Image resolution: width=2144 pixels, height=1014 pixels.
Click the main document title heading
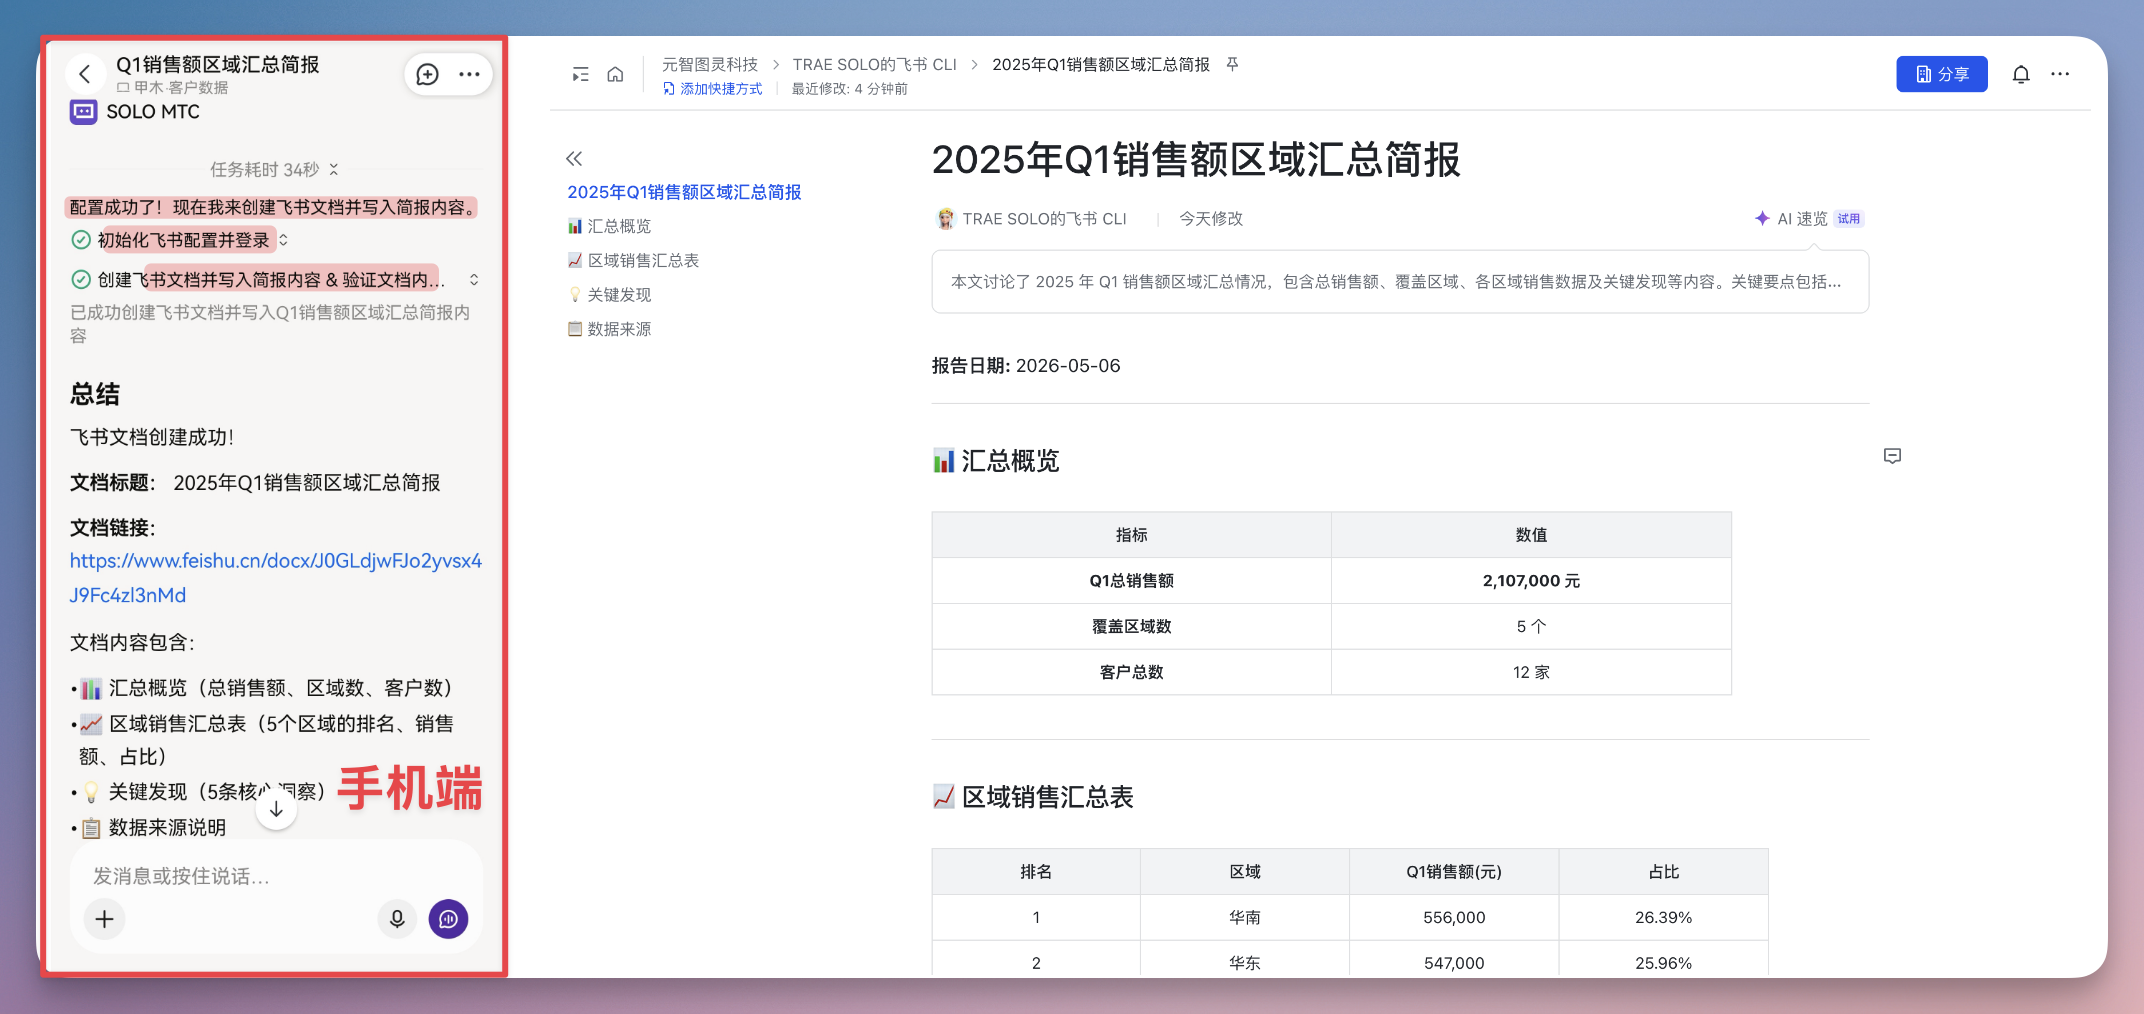point(1196,160)
